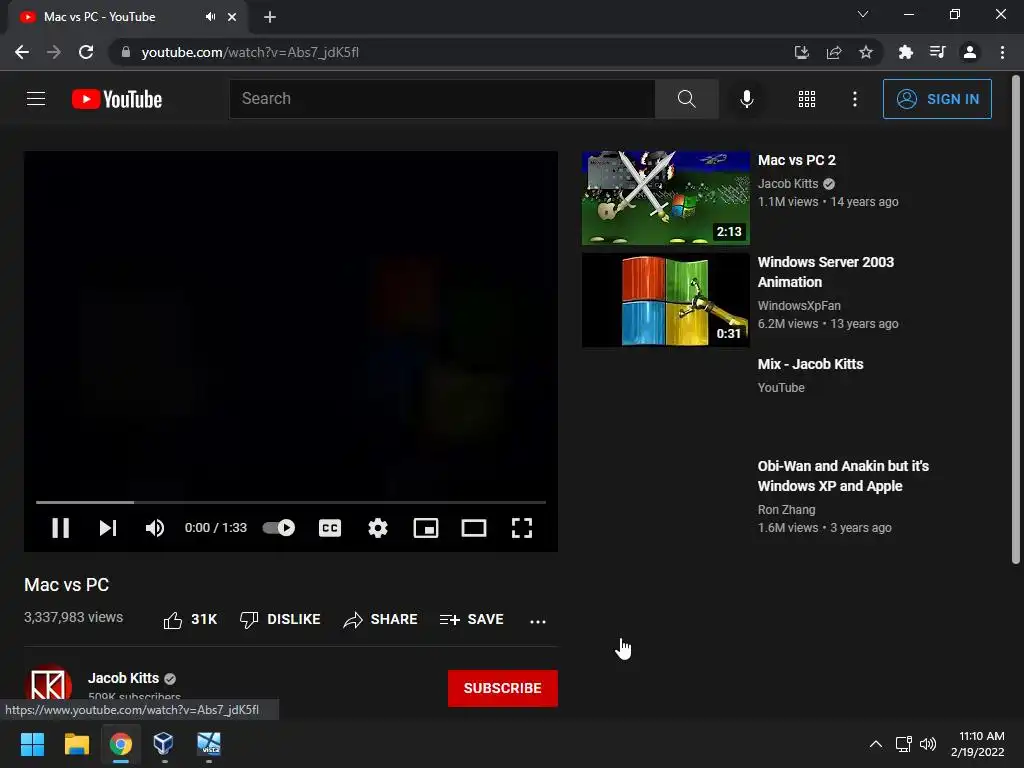Click SIGN IN button

(937, 99)
